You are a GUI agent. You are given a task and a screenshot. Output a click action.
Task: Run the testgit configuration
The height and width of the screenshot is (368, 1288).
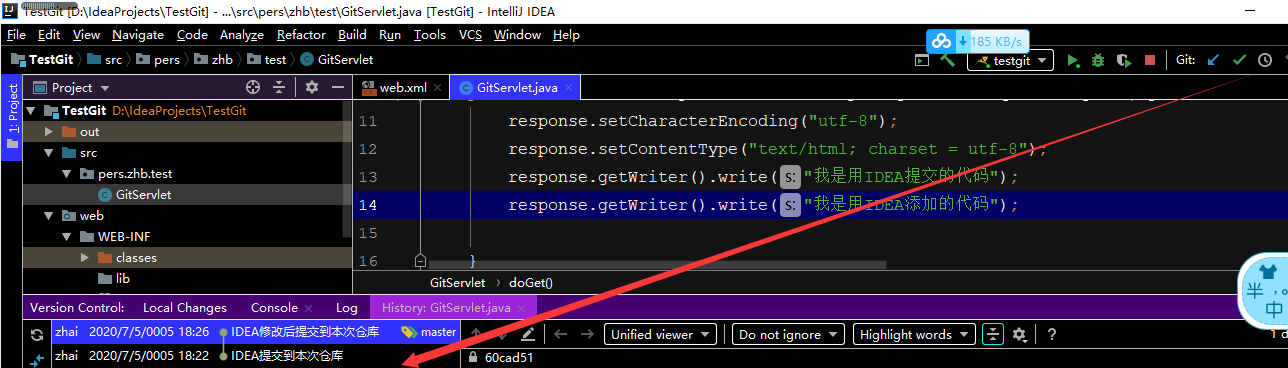tap(1073, 60)
